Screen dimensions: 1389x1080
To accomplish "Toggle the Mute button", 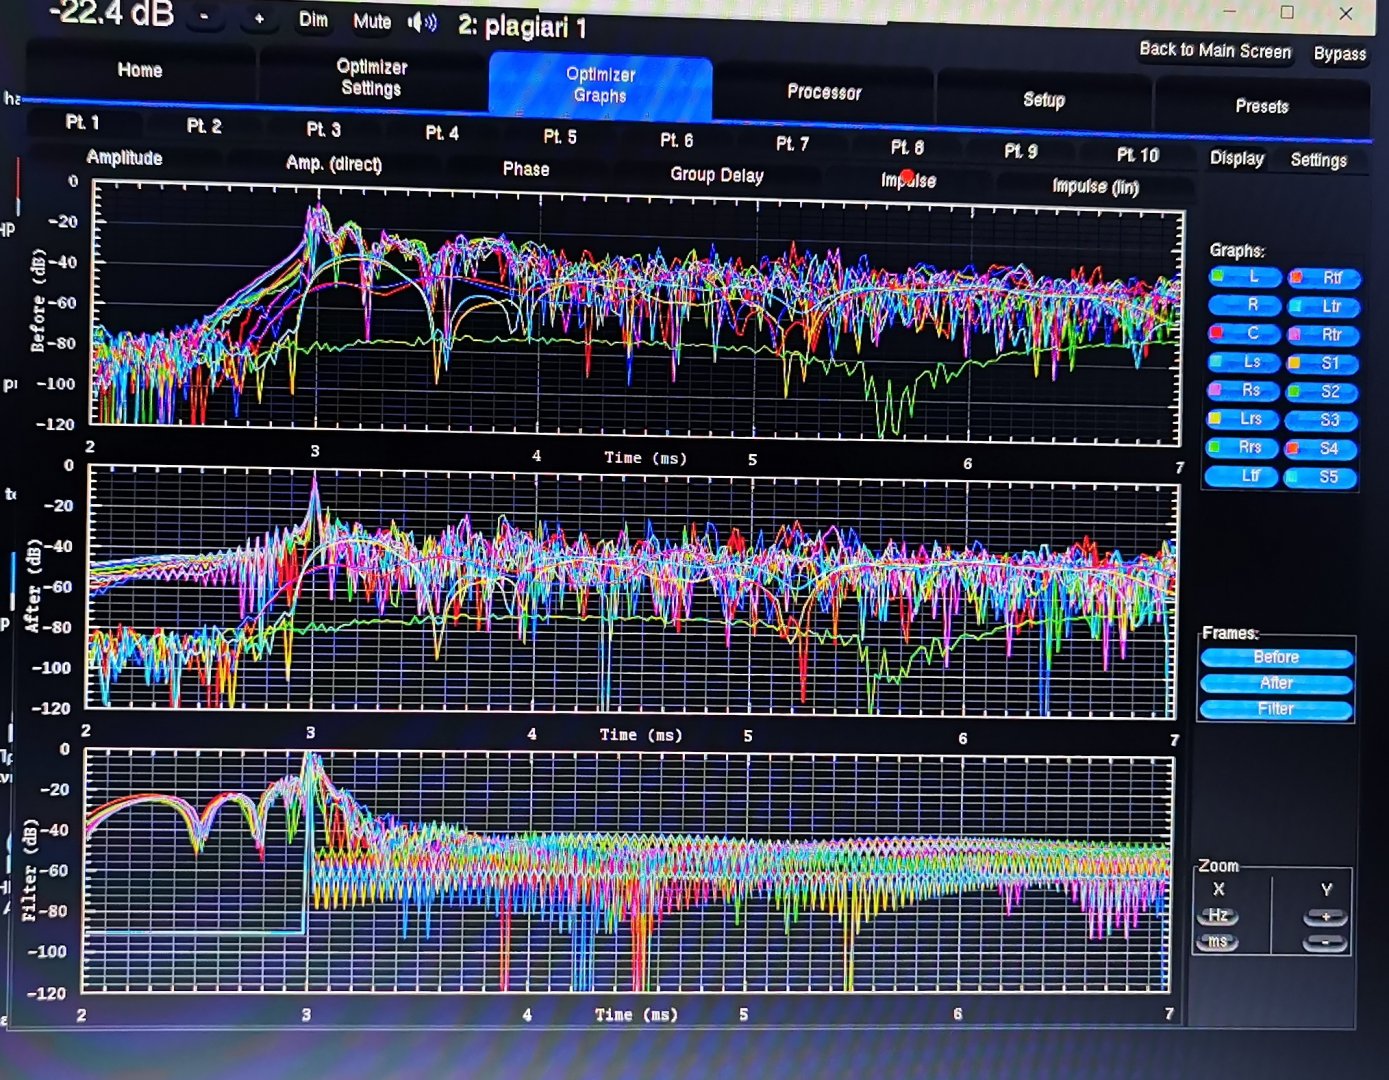I will (371, 21).
